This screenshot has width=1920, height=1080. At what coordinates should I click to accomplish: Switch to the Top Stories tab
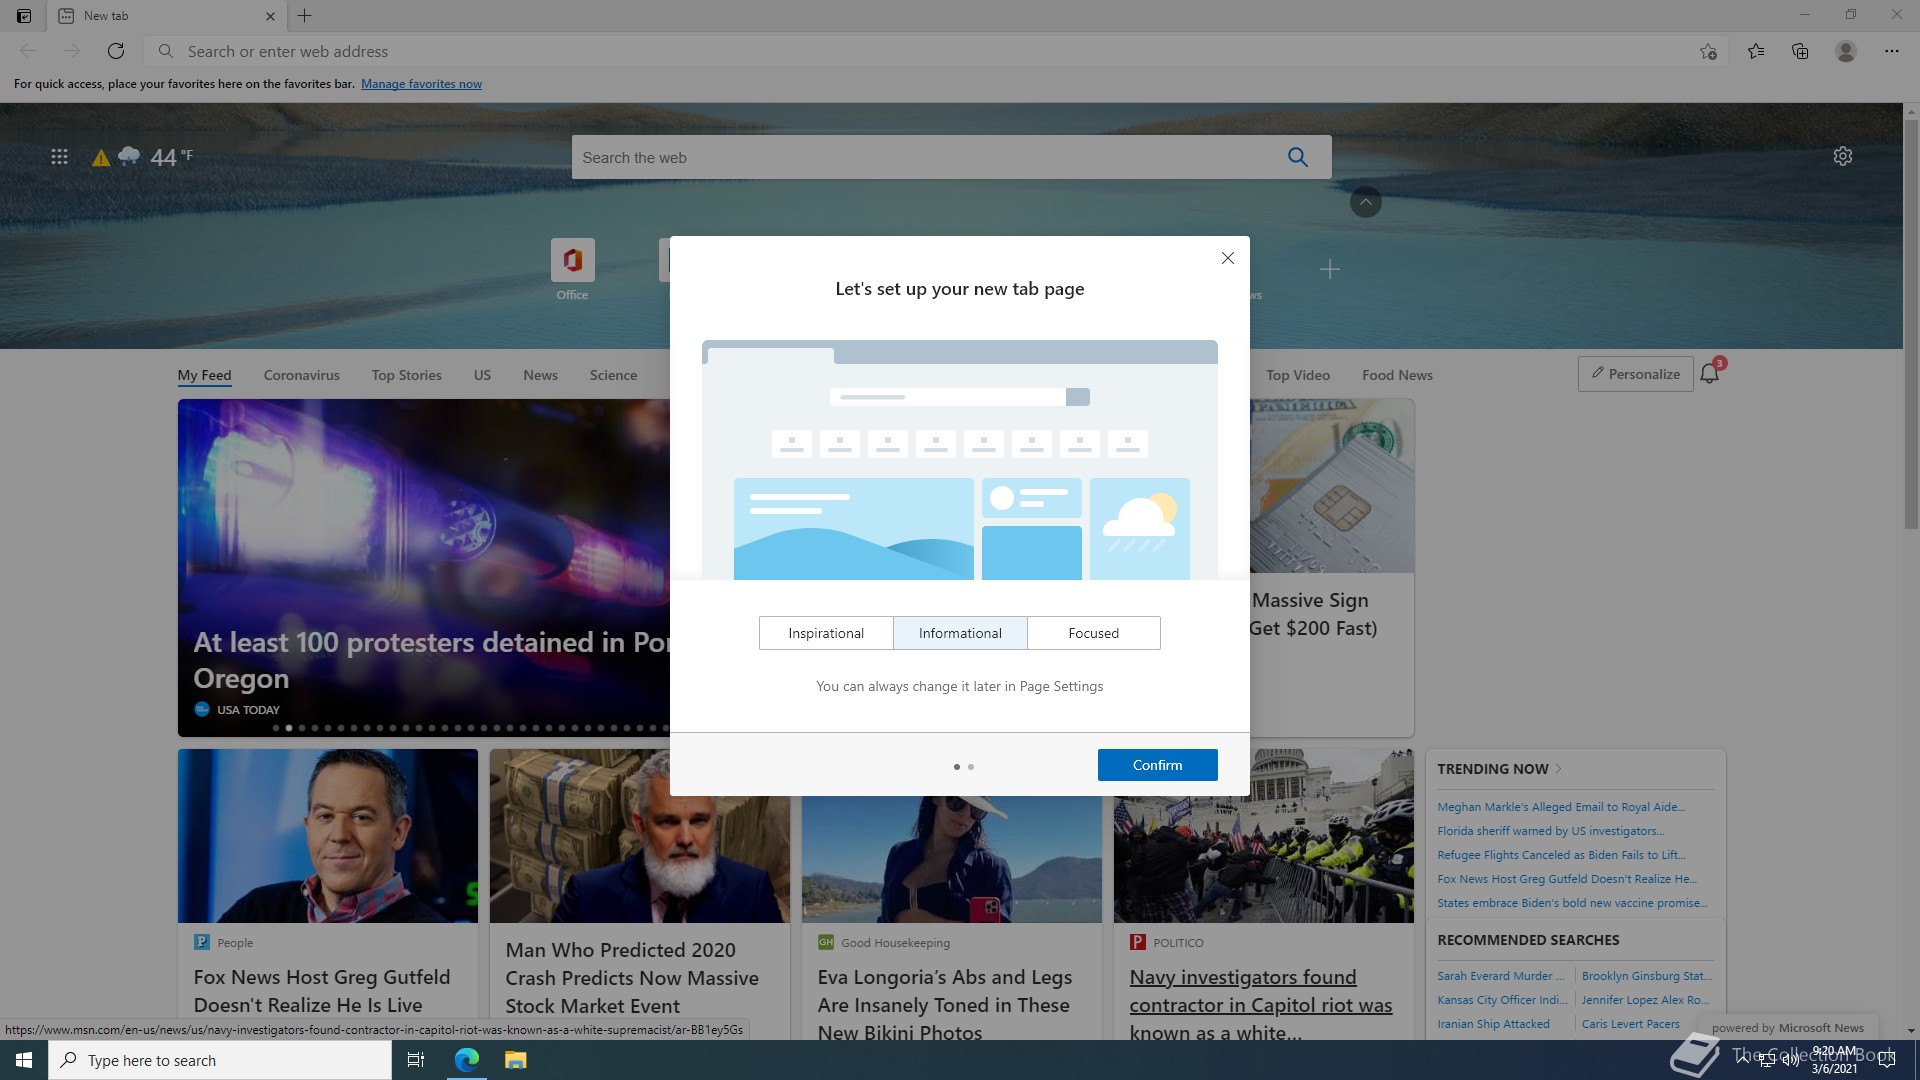point(406,375)
